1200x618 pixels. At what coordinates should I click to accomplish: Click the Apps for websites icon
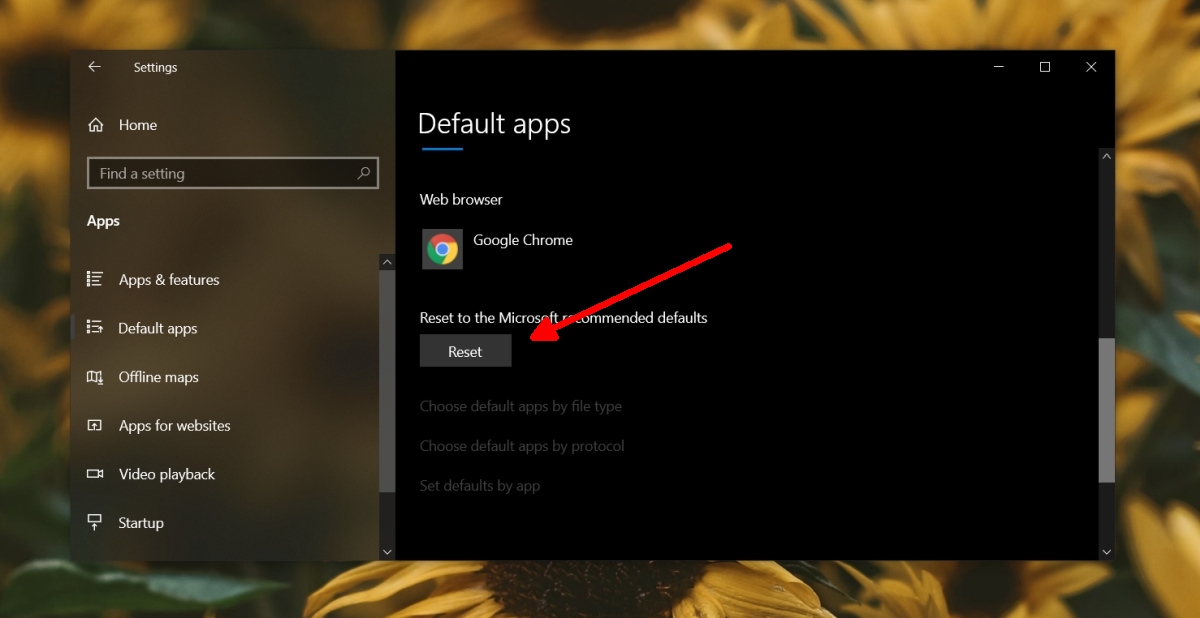coord(96,425)
